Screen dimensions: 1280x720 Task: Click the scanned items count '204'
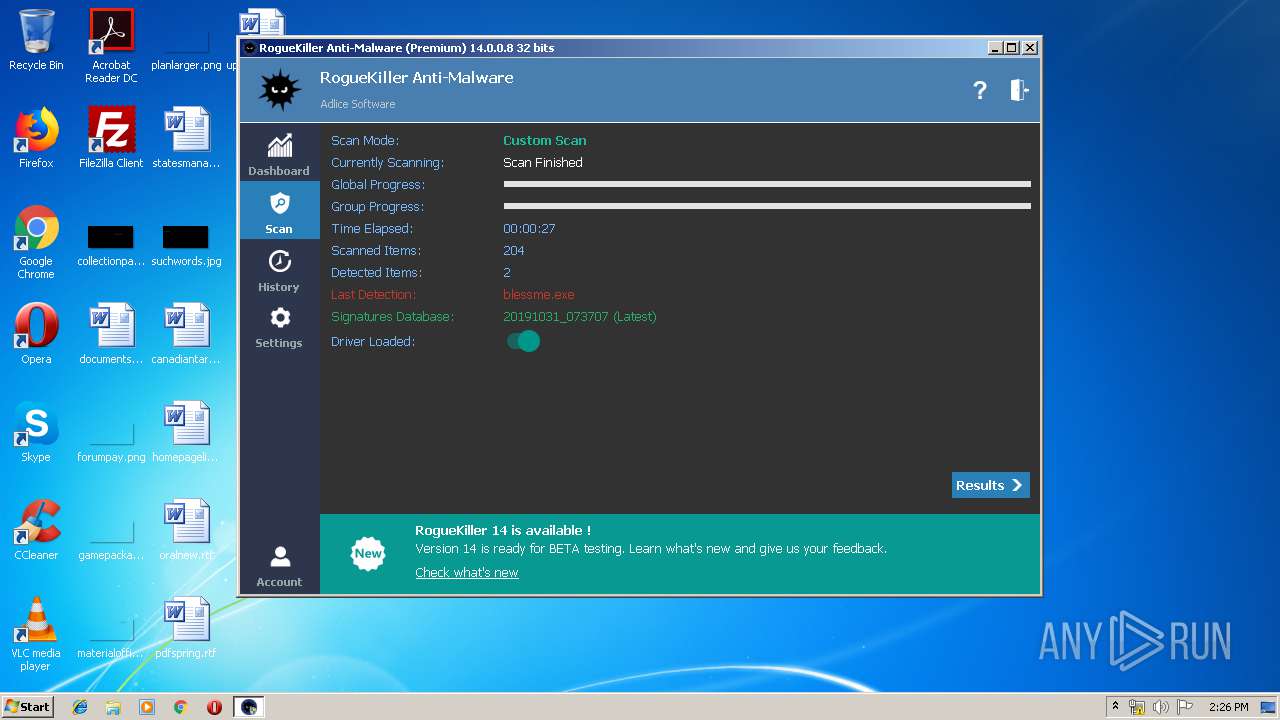tap(514, 250)
